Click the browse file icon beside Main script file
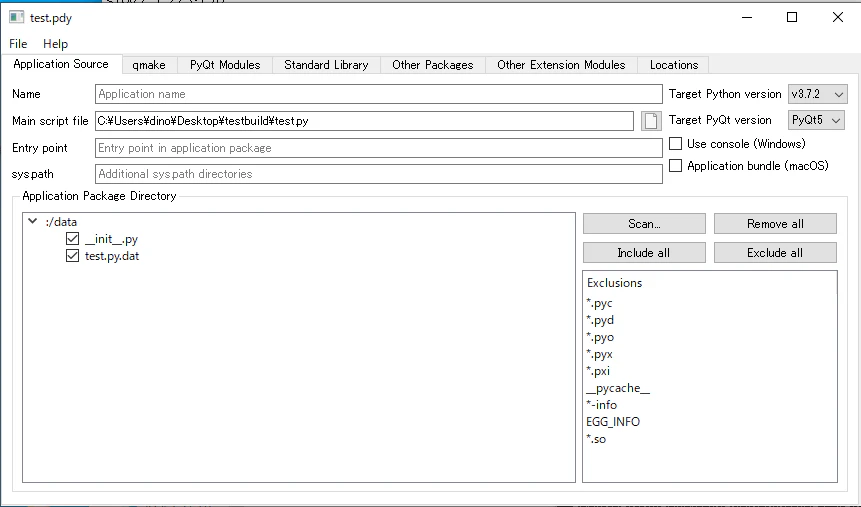Screen dimensions: 861x507 (x=651, y=121)
